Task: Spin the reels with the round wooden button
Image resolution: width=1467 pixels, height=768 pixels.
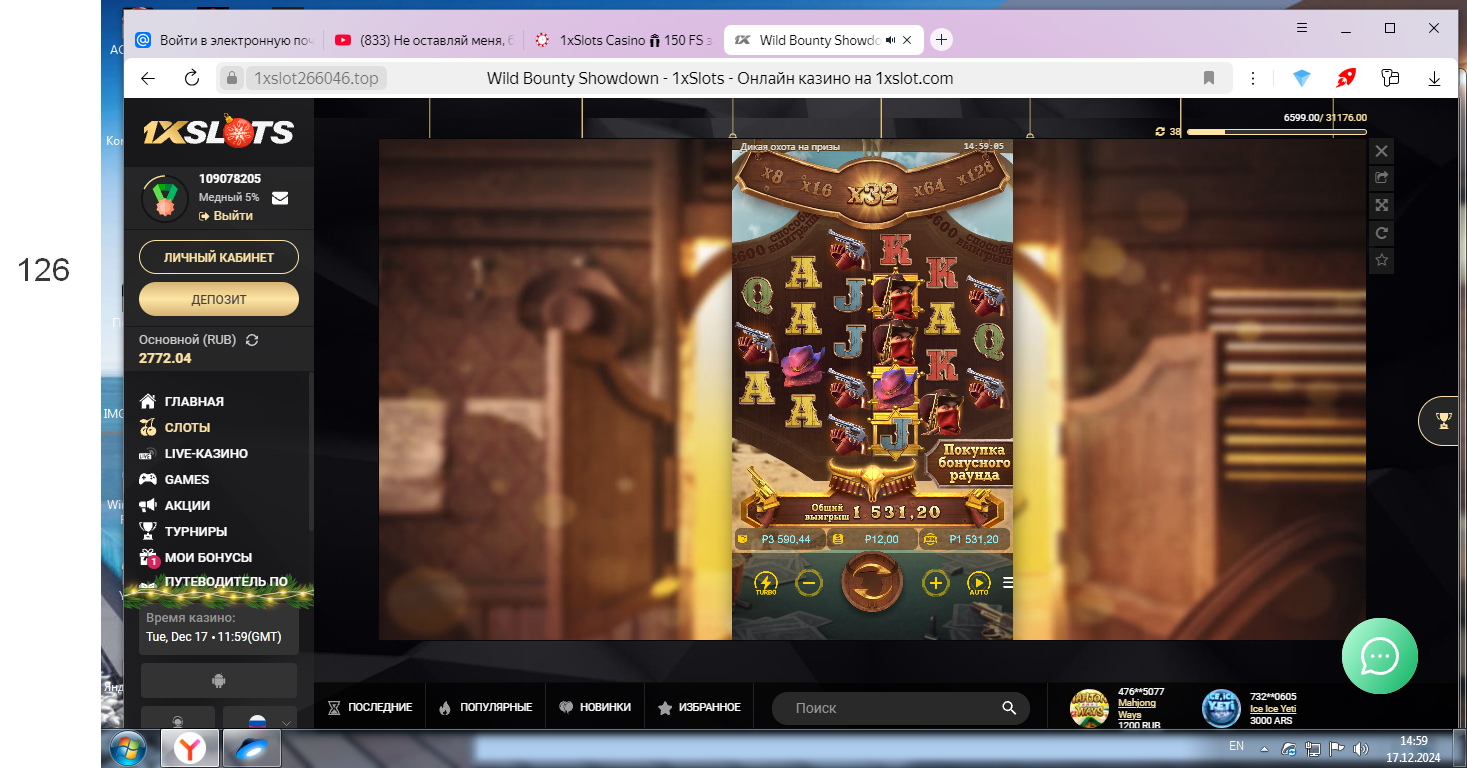Action: (x=872, y=582)
